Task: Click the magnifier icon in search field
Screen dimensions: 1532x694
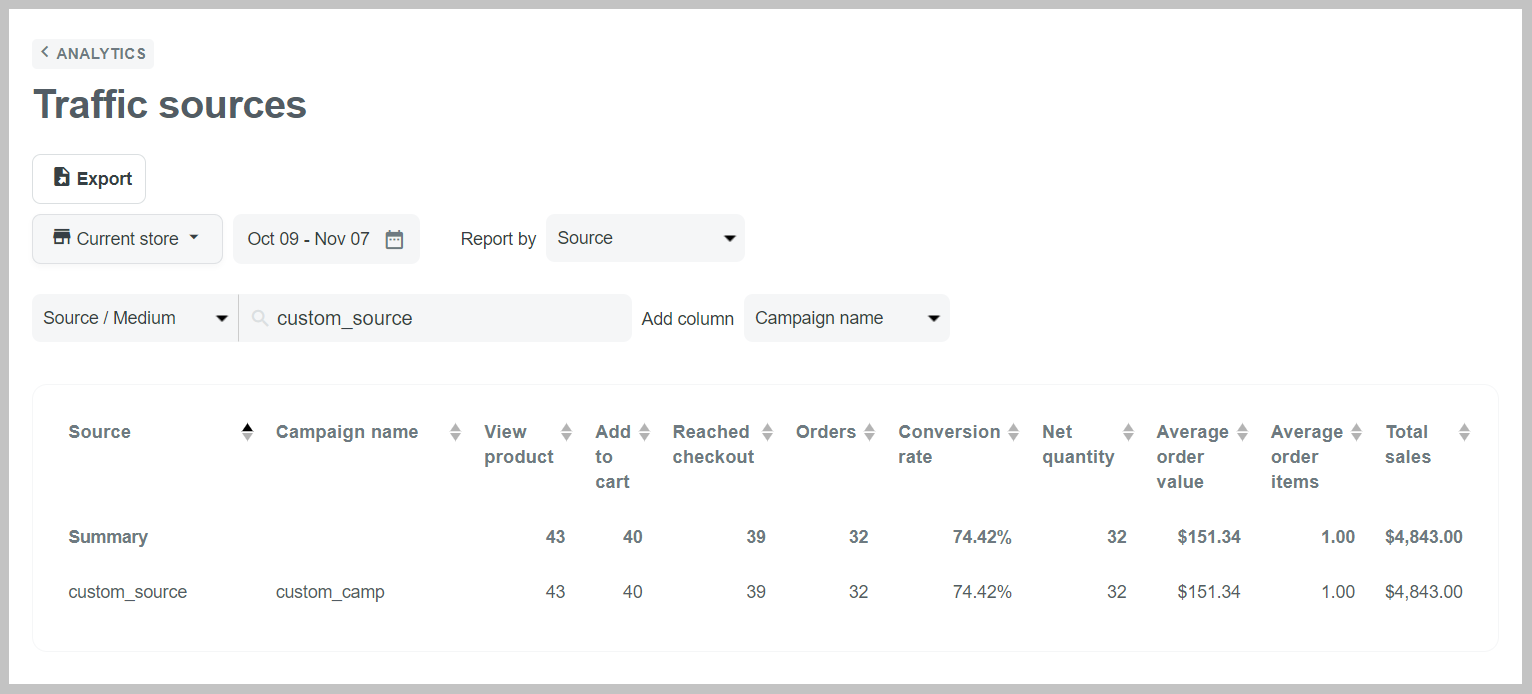Action: (260, 318)
